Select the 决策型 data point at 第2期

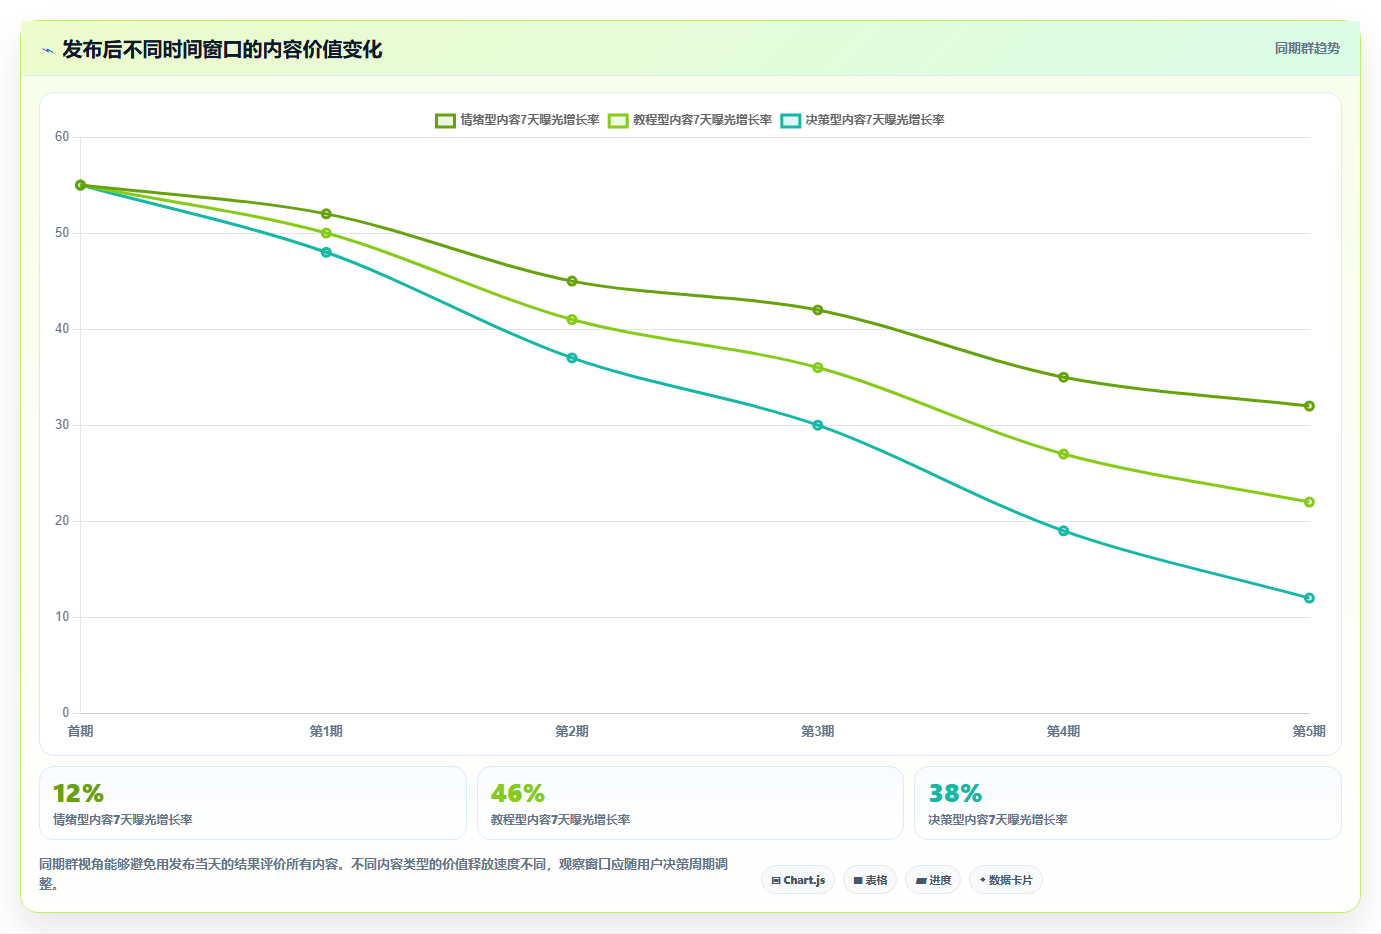(572, 358)
